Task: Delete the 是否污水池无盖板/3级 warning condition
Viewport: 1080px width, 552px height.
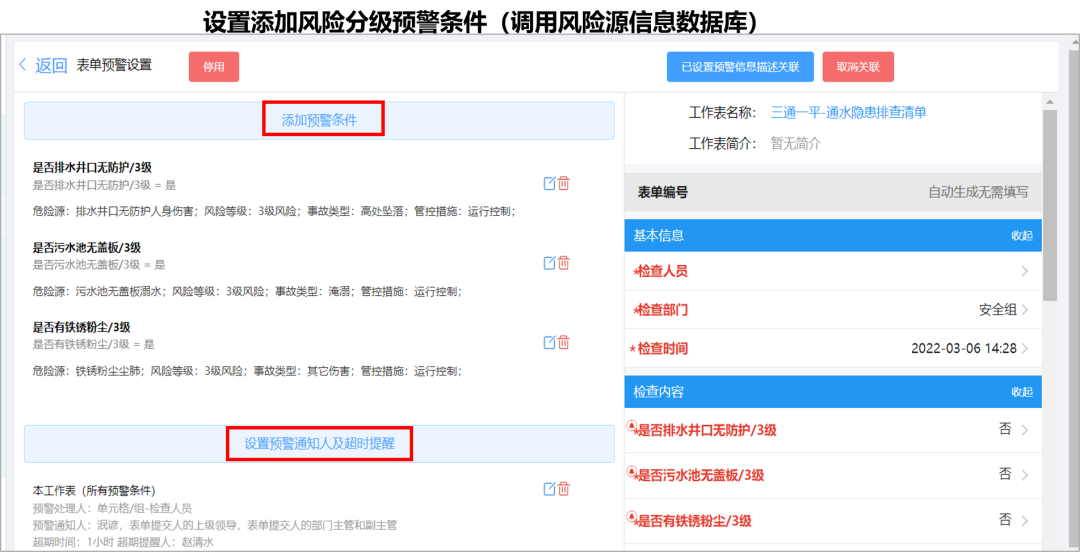Action: (x=564, y=263)
